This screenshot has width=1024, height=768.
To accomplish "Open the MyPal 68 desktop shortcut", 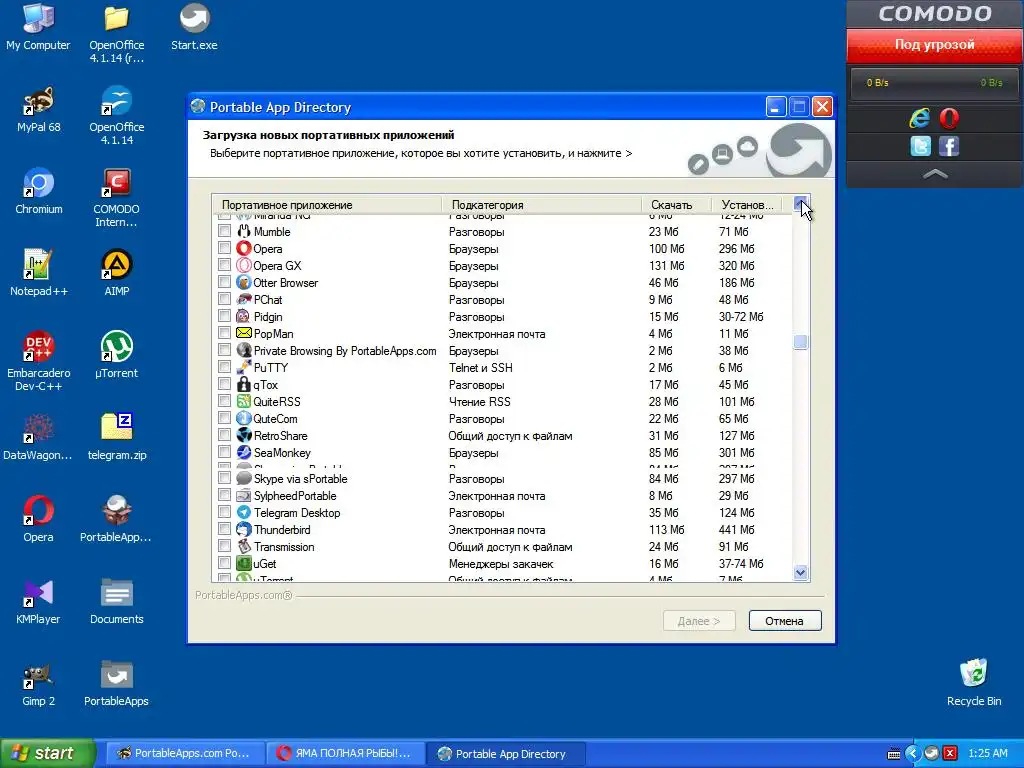I will [39, 110].
